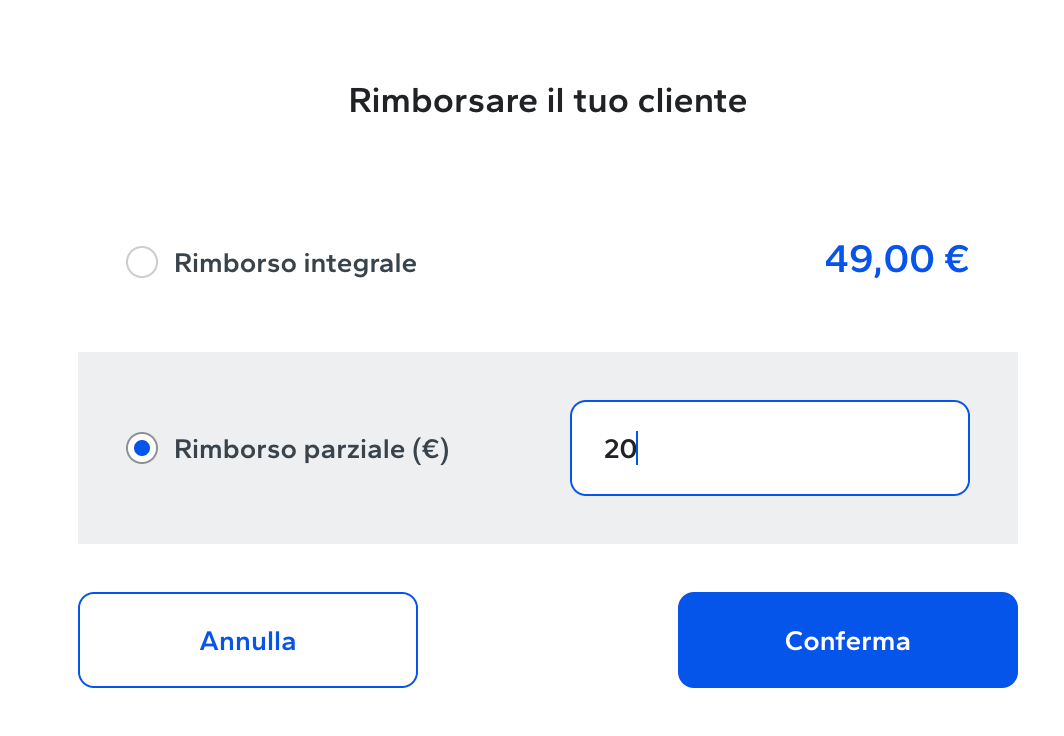Viewport: 1064px width, 736px height.
Task: Click the Rimborsare il tuo cliente title
Action: [x=546, y=100]
